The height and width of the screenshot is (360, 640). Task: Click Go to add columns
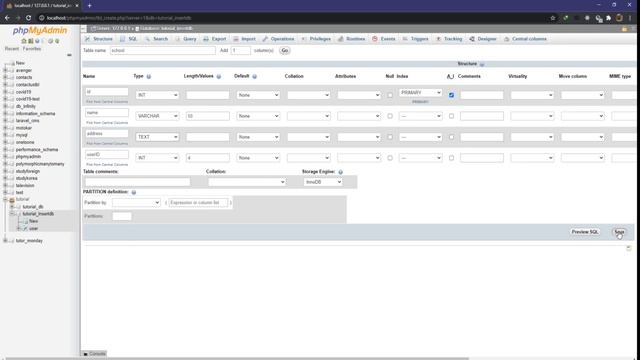click(x=284, y=51)
